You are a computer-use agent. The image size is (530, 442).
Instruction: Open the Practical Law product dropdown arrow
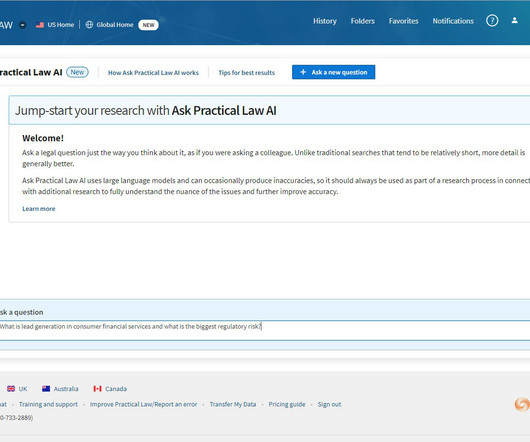coord(23,25)
